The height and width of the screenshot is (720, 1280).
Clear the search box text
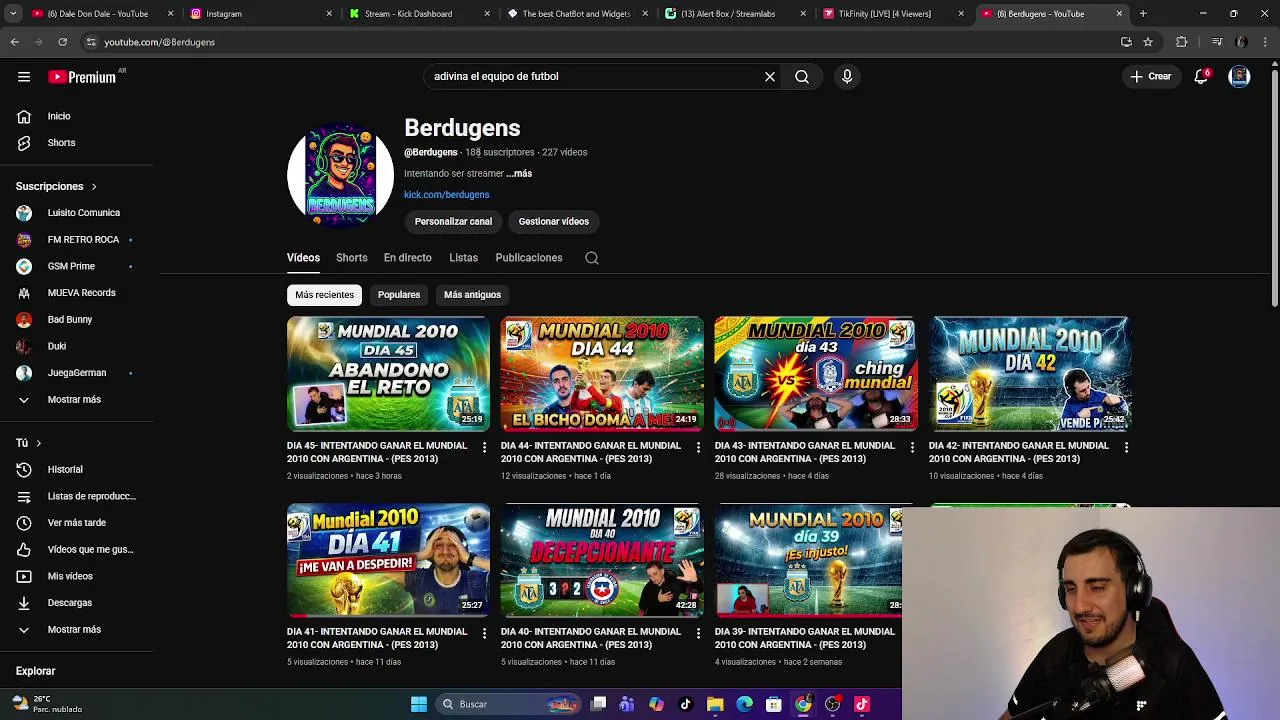[x=770, y=77]
